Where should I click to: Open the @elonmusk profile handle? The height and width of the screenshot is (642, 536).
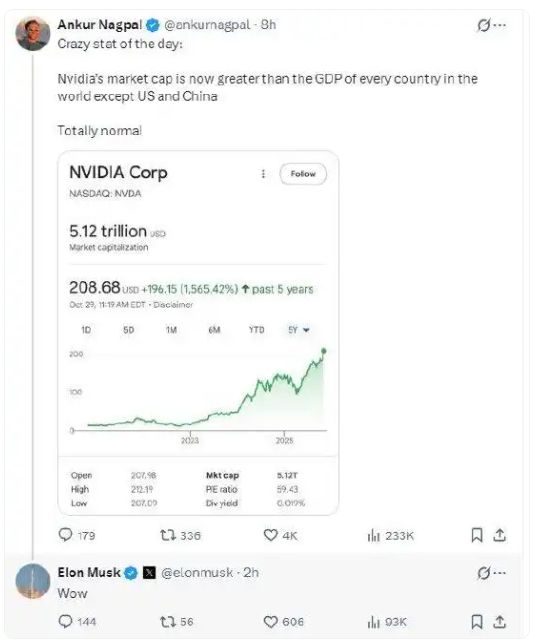coord(197,572)
